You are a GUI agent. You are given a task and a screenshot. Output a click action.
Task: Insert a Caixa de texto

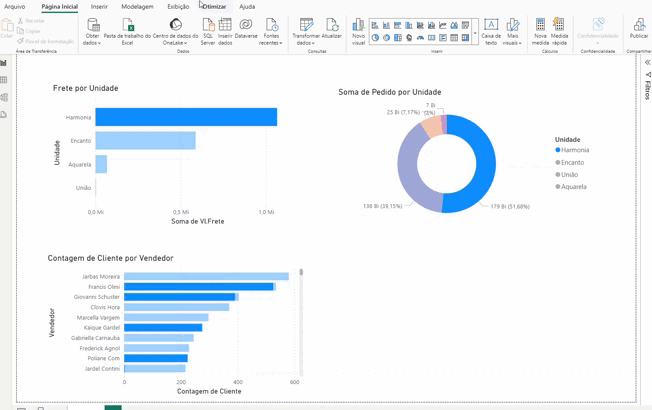pyautogui.click(x=491, y=25)
